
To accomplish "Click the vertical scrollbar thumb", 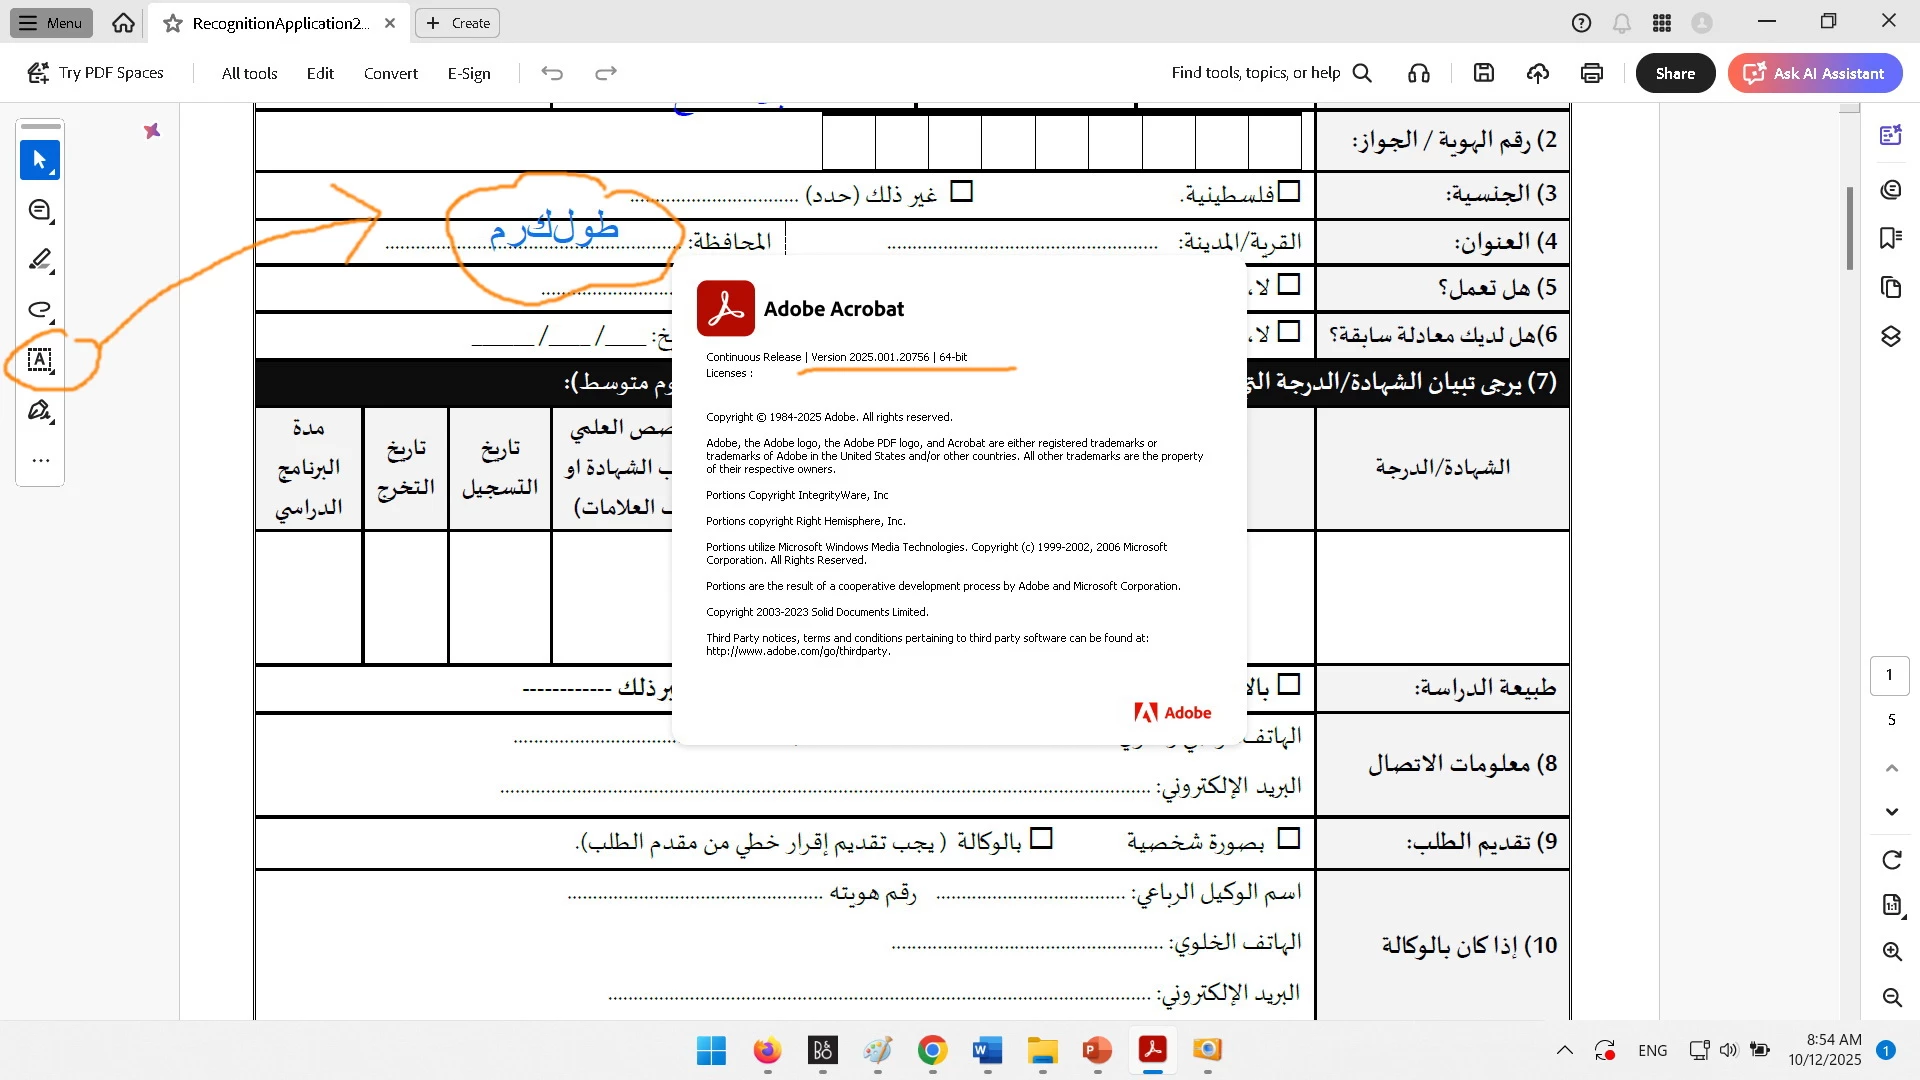I will tap(1850, 228).
